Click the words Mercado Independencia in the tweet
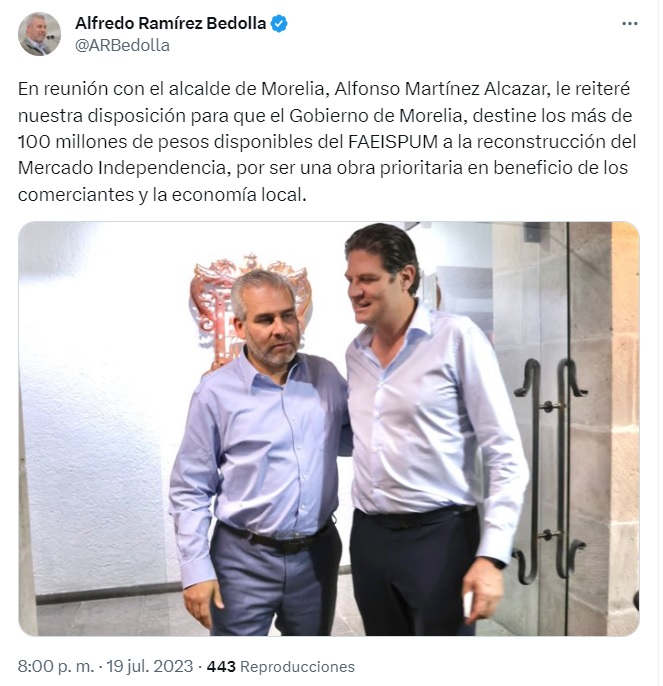Screen dimensions: 663x686 pos(122,168)
